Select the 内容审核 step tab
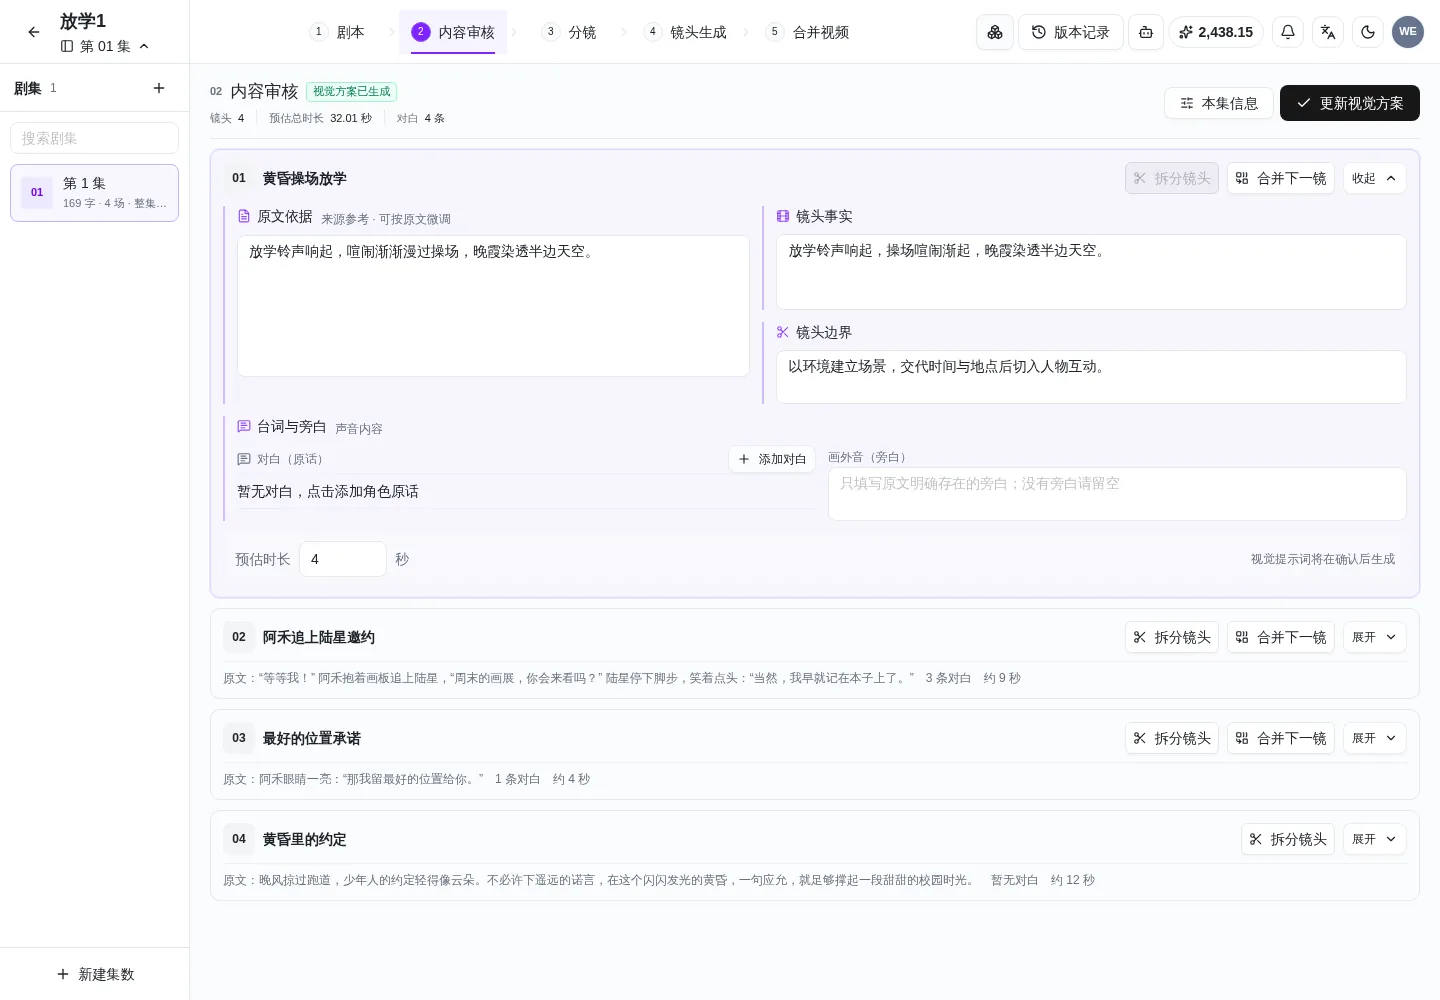Screen dimensions: 1440x1000 453,32
